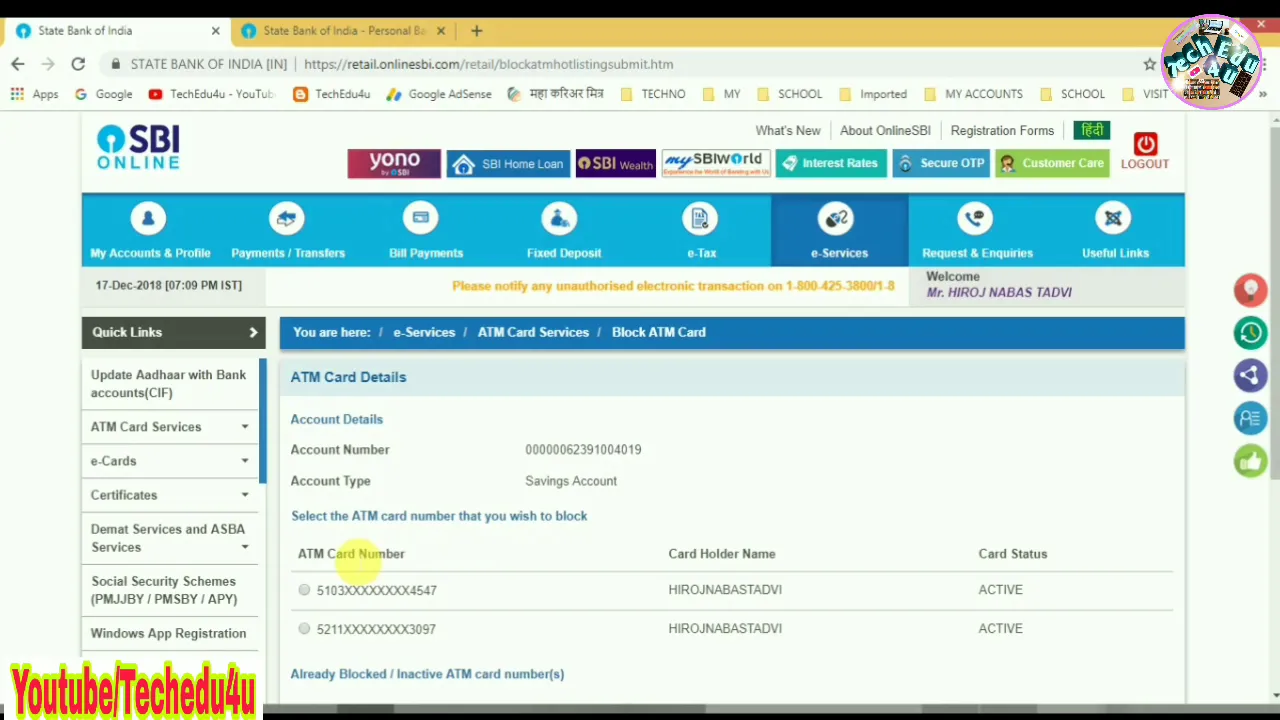Expand Demat Services and ASBA Services menu
This screenshot has width=1280, height=720.
coord(170,538)
